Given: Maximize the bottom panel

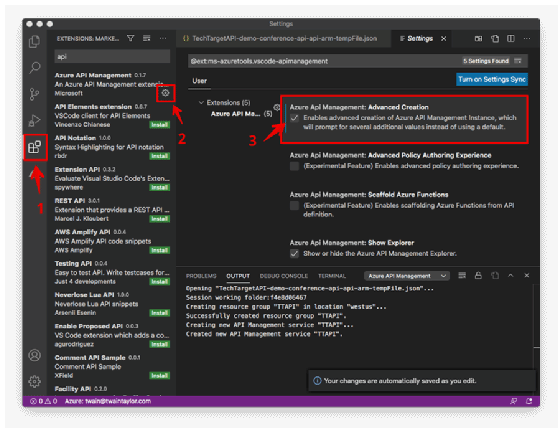Looking at the screenshot, I should [x=511, y=275].
